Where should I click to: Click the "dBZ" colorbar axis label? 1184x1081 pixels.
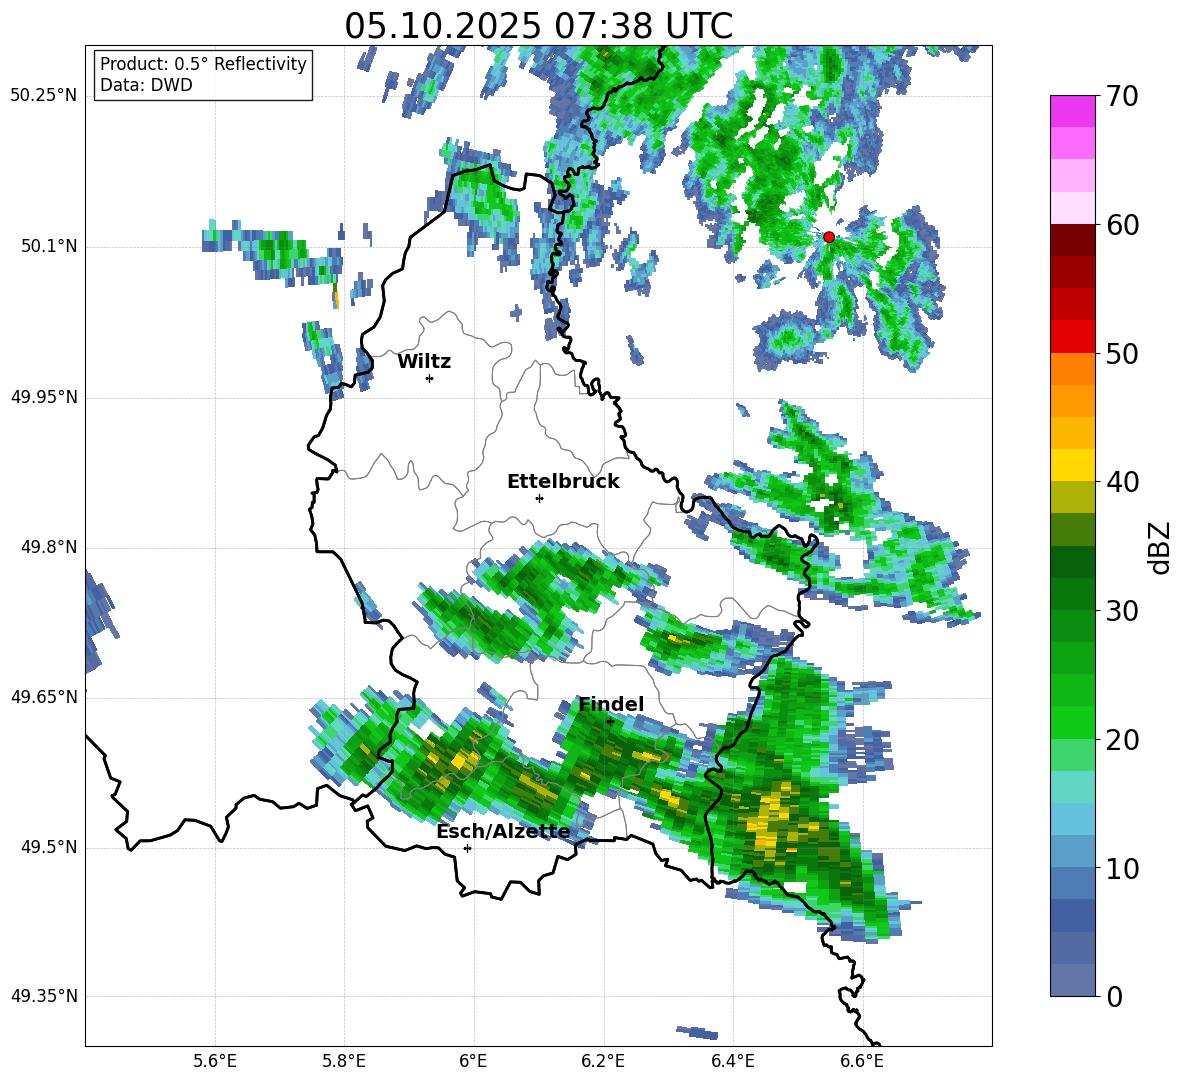point(1160,547)
